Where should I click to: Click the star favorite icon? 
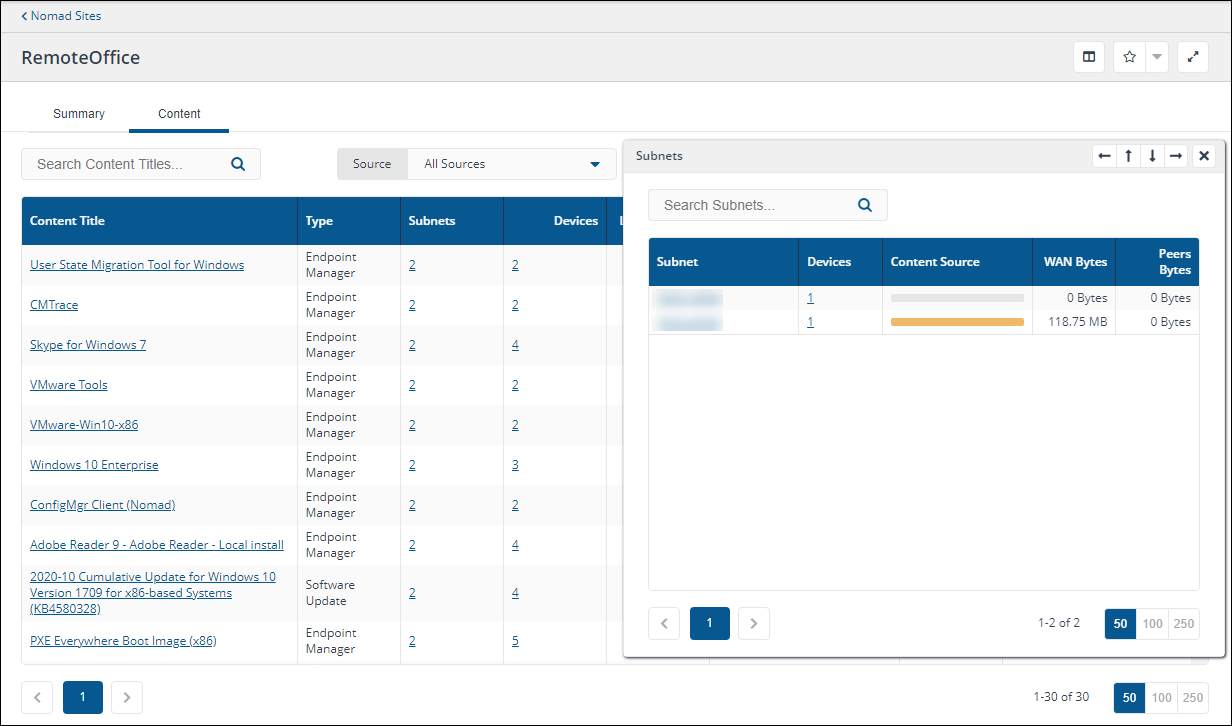[x=1129, y=57]
